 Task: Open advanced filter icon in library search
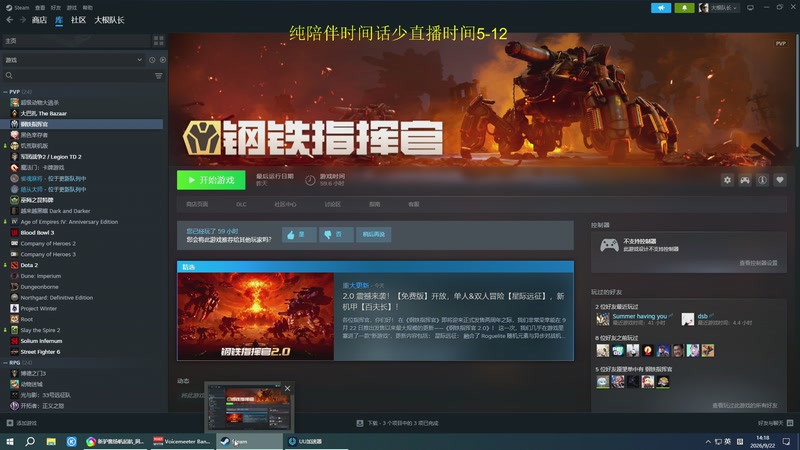coord(159,76)
